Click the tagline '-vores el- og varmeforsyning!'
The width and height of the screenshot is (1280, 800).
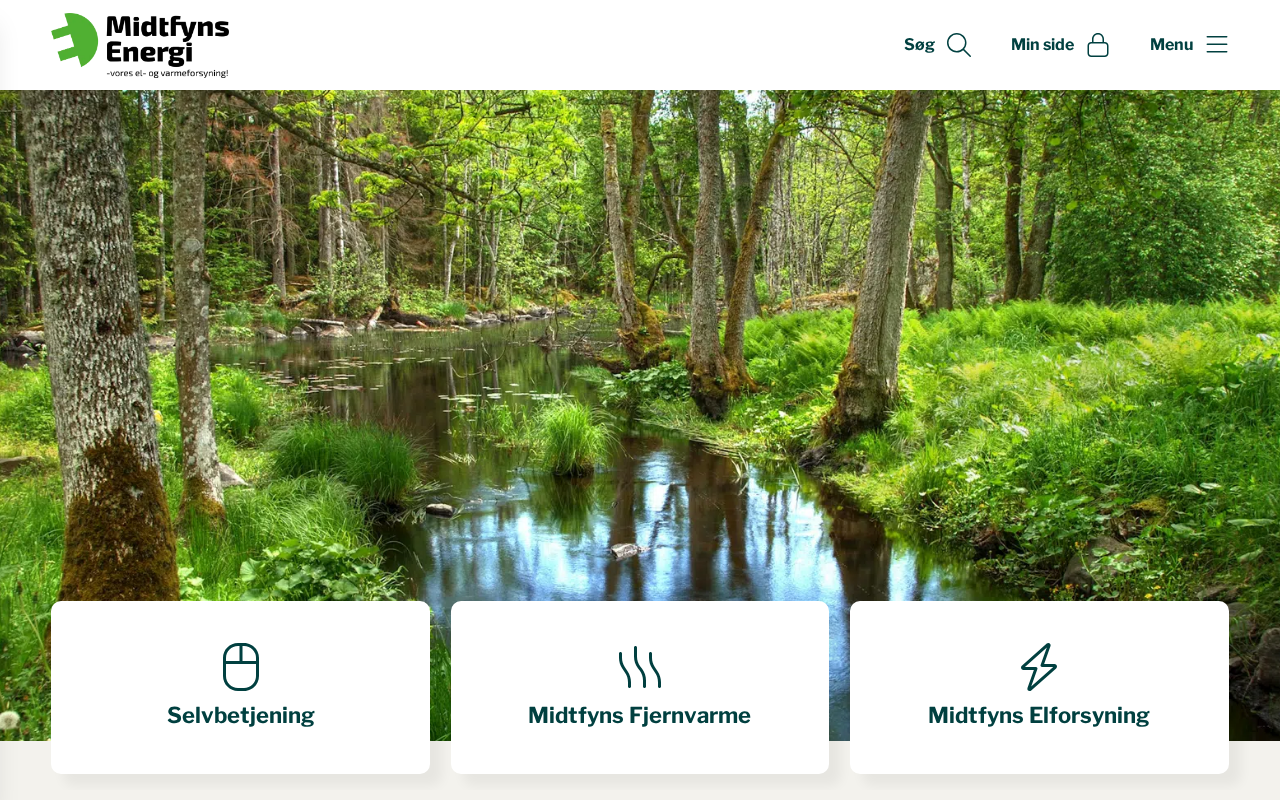click(x=167, y=73)
